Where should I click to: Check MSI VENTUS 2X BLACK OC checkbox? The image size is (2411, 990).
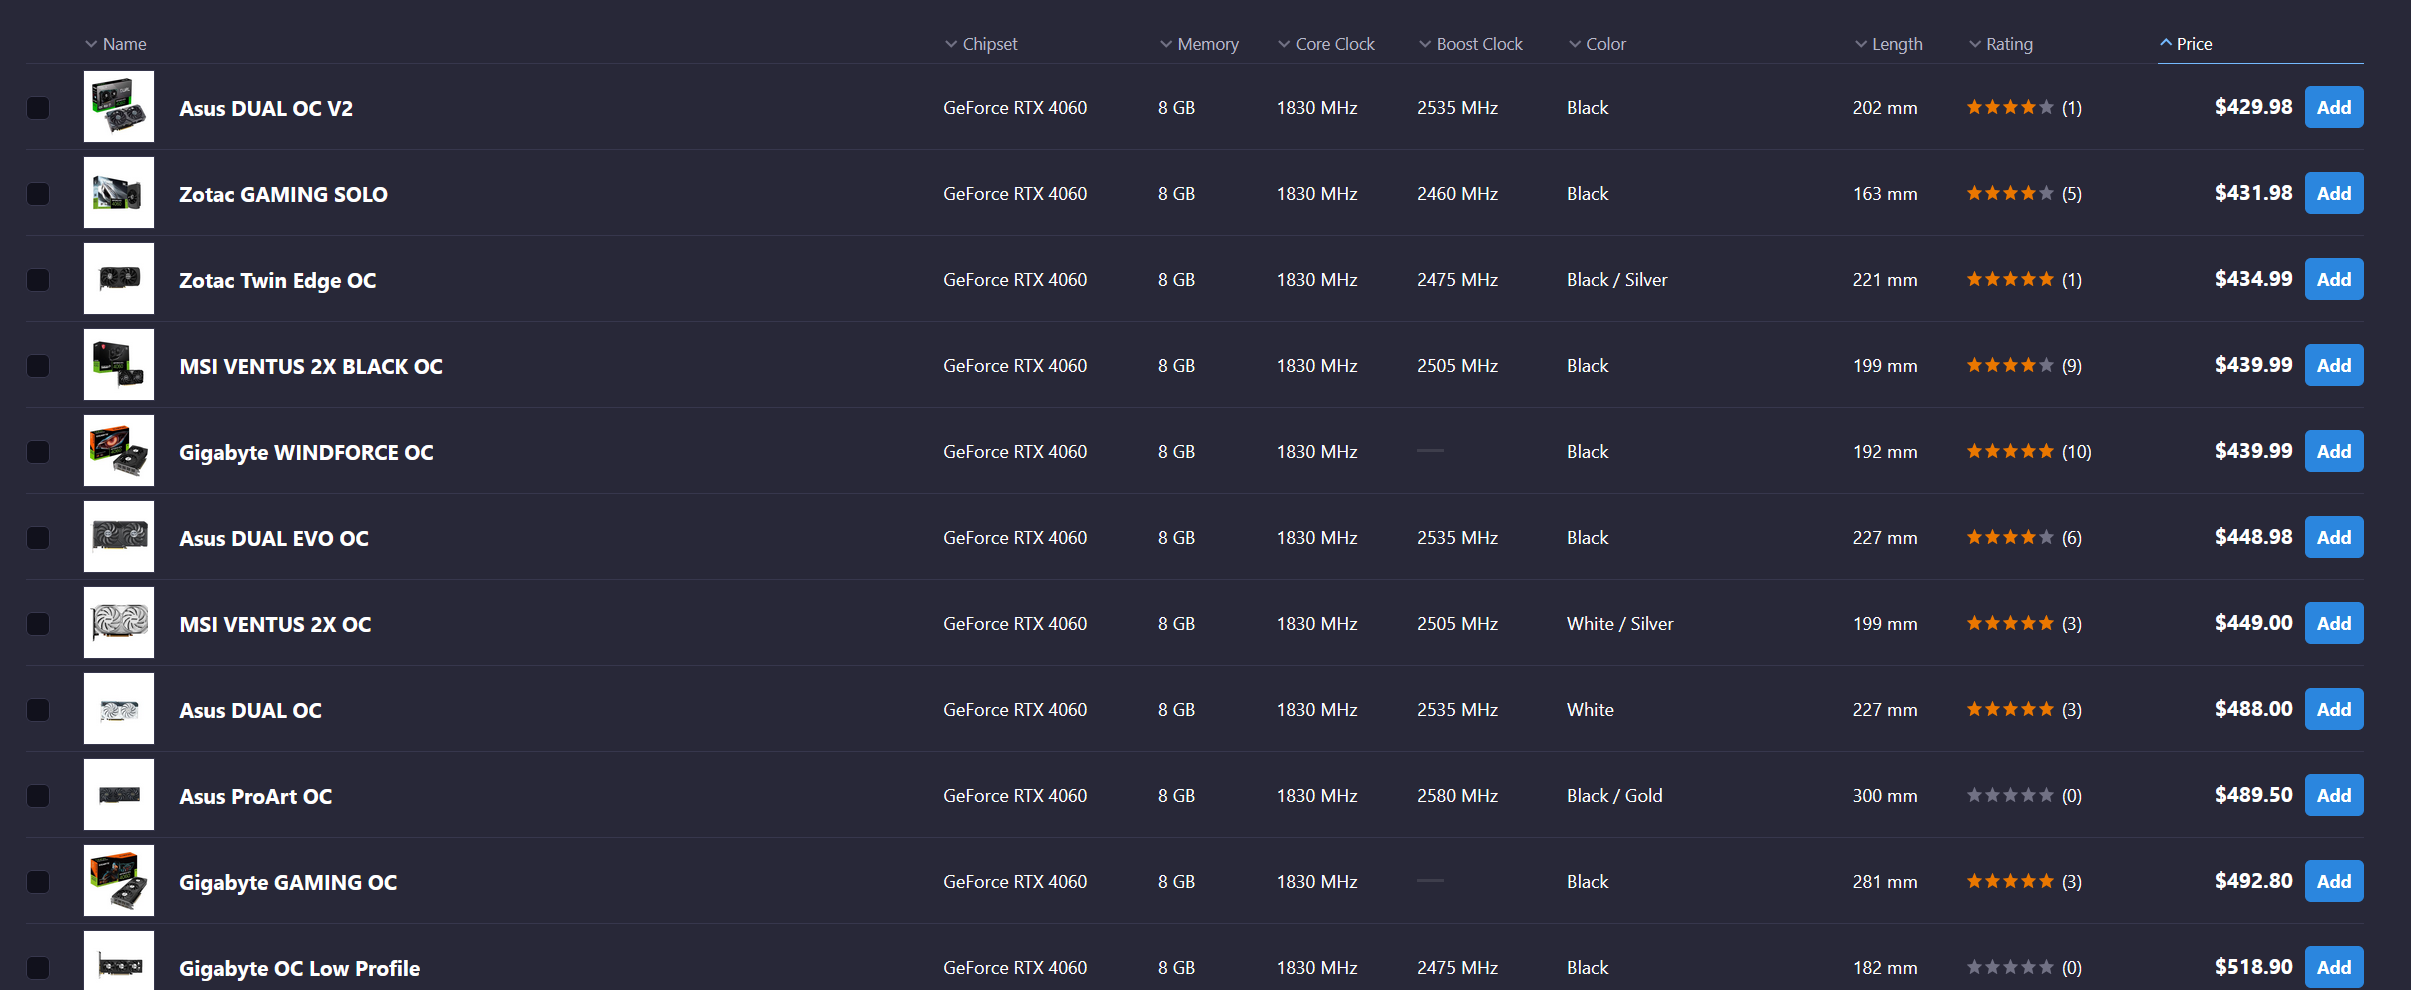tap(38, 365)
